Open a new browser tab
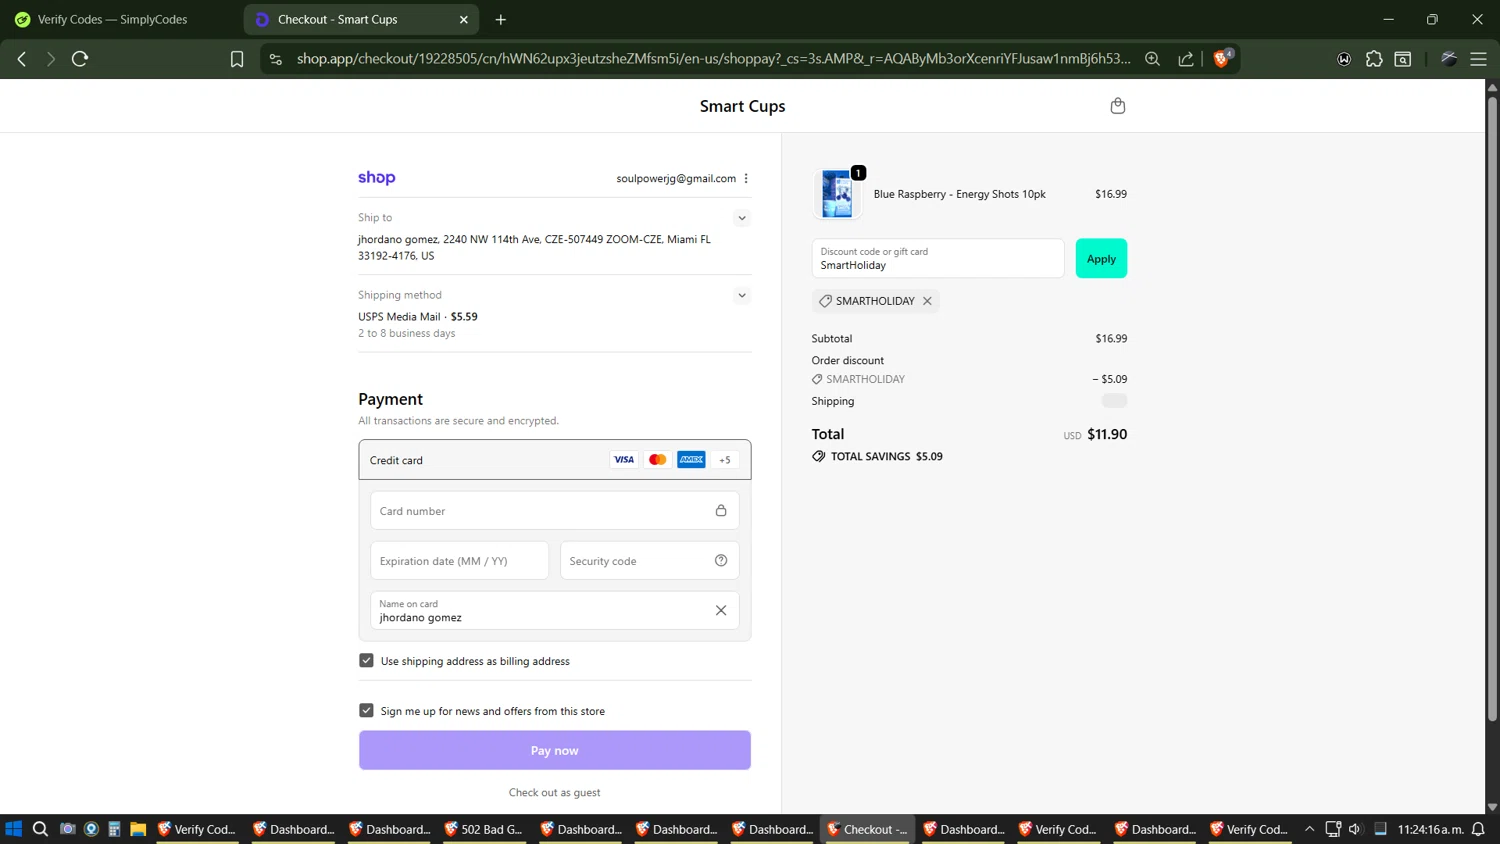 click(501, 19)
